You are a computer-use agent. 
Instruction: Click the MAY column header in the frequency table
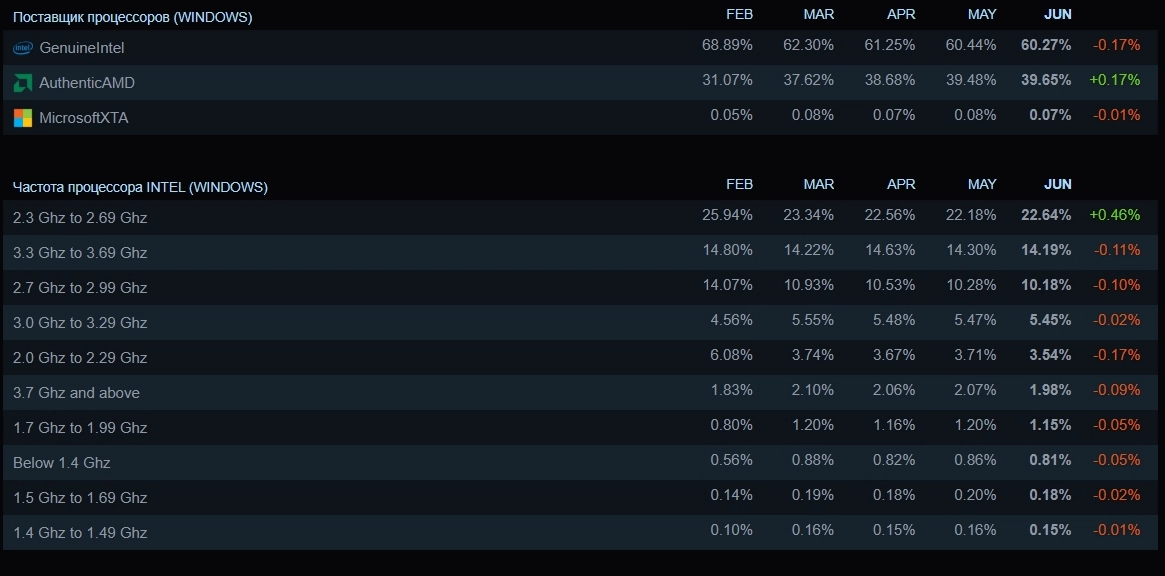pos(982,184)
